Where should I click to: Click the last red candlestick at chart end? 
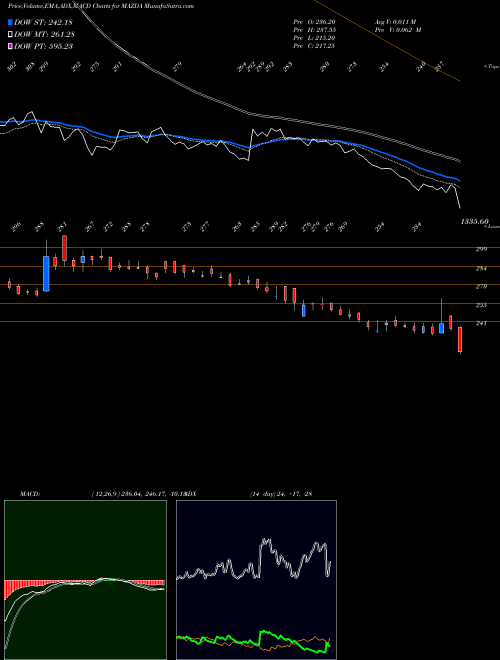[x=460, y=340]
